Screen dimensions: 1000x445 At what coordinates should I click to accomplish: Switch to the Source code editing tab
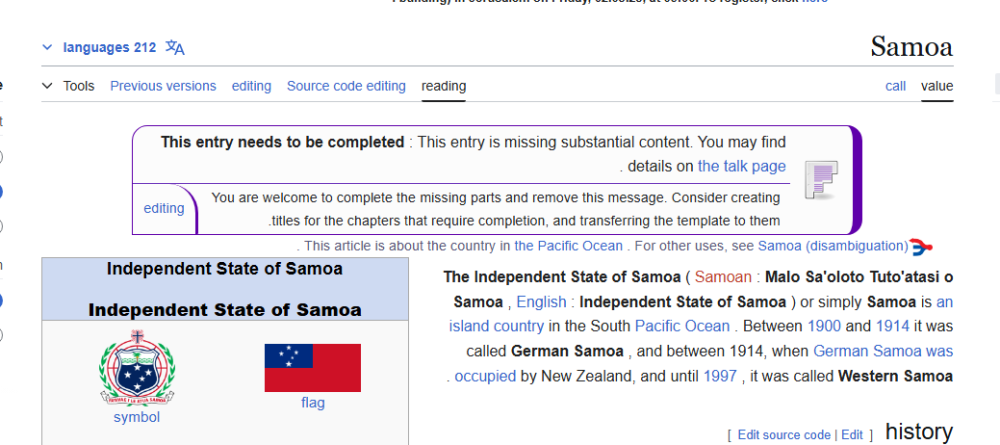click(x=346, y=86)
